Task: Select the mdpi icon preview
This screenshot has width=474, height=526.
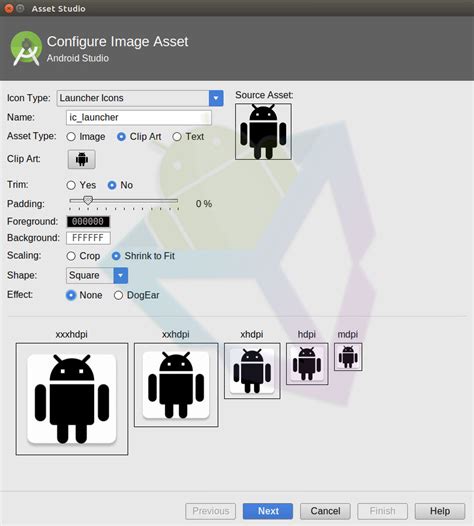Action: [x=348, y=357]
